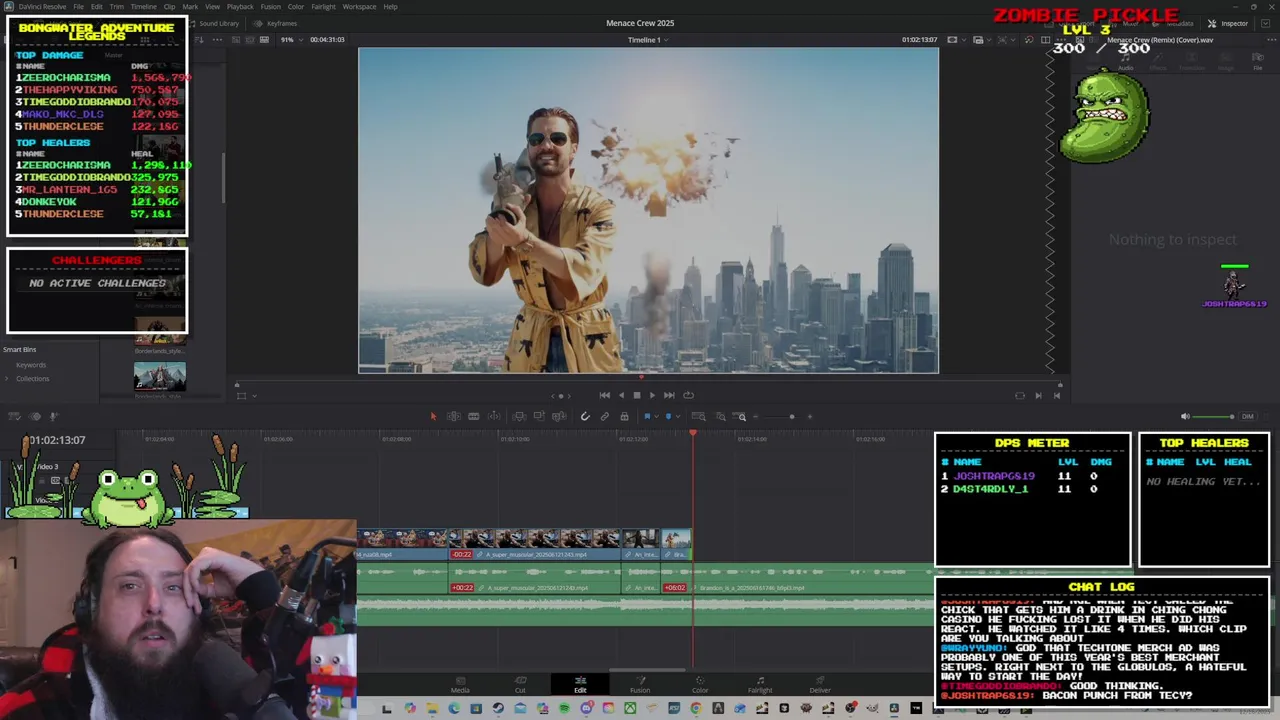Toggle timeline Snapping magnet icon
The image size is (1280, 720).
[585, 416]
